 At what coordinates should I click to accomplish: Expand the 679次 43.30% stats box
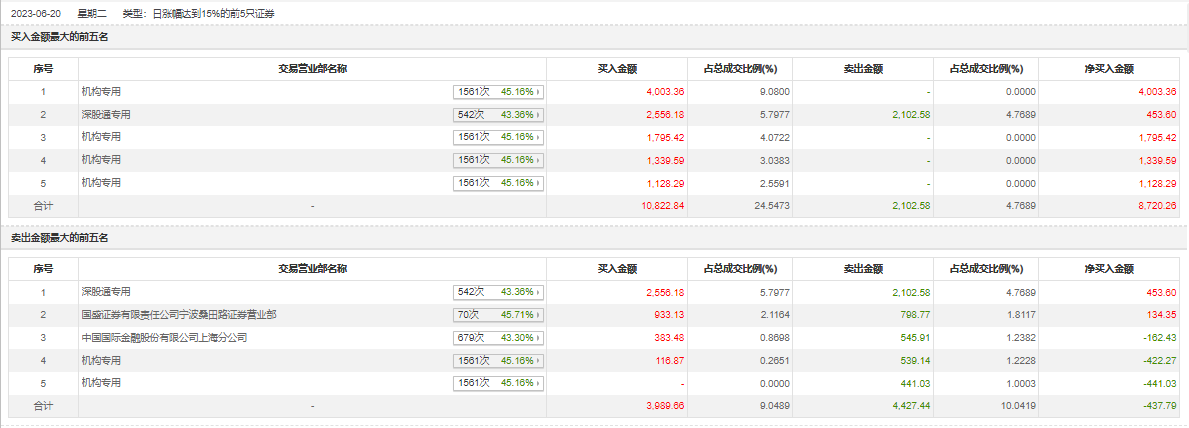[x=498, y=338]
